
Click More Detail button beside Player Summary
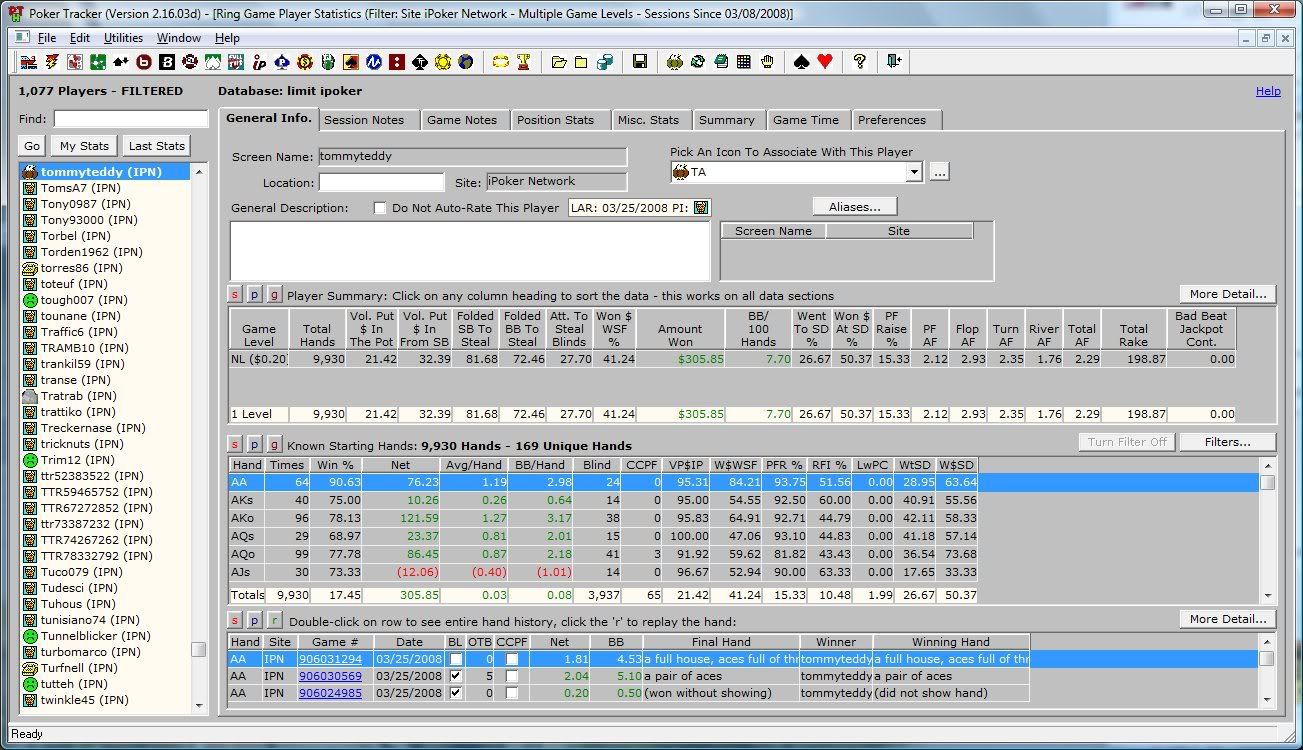tap(1228, 294)
